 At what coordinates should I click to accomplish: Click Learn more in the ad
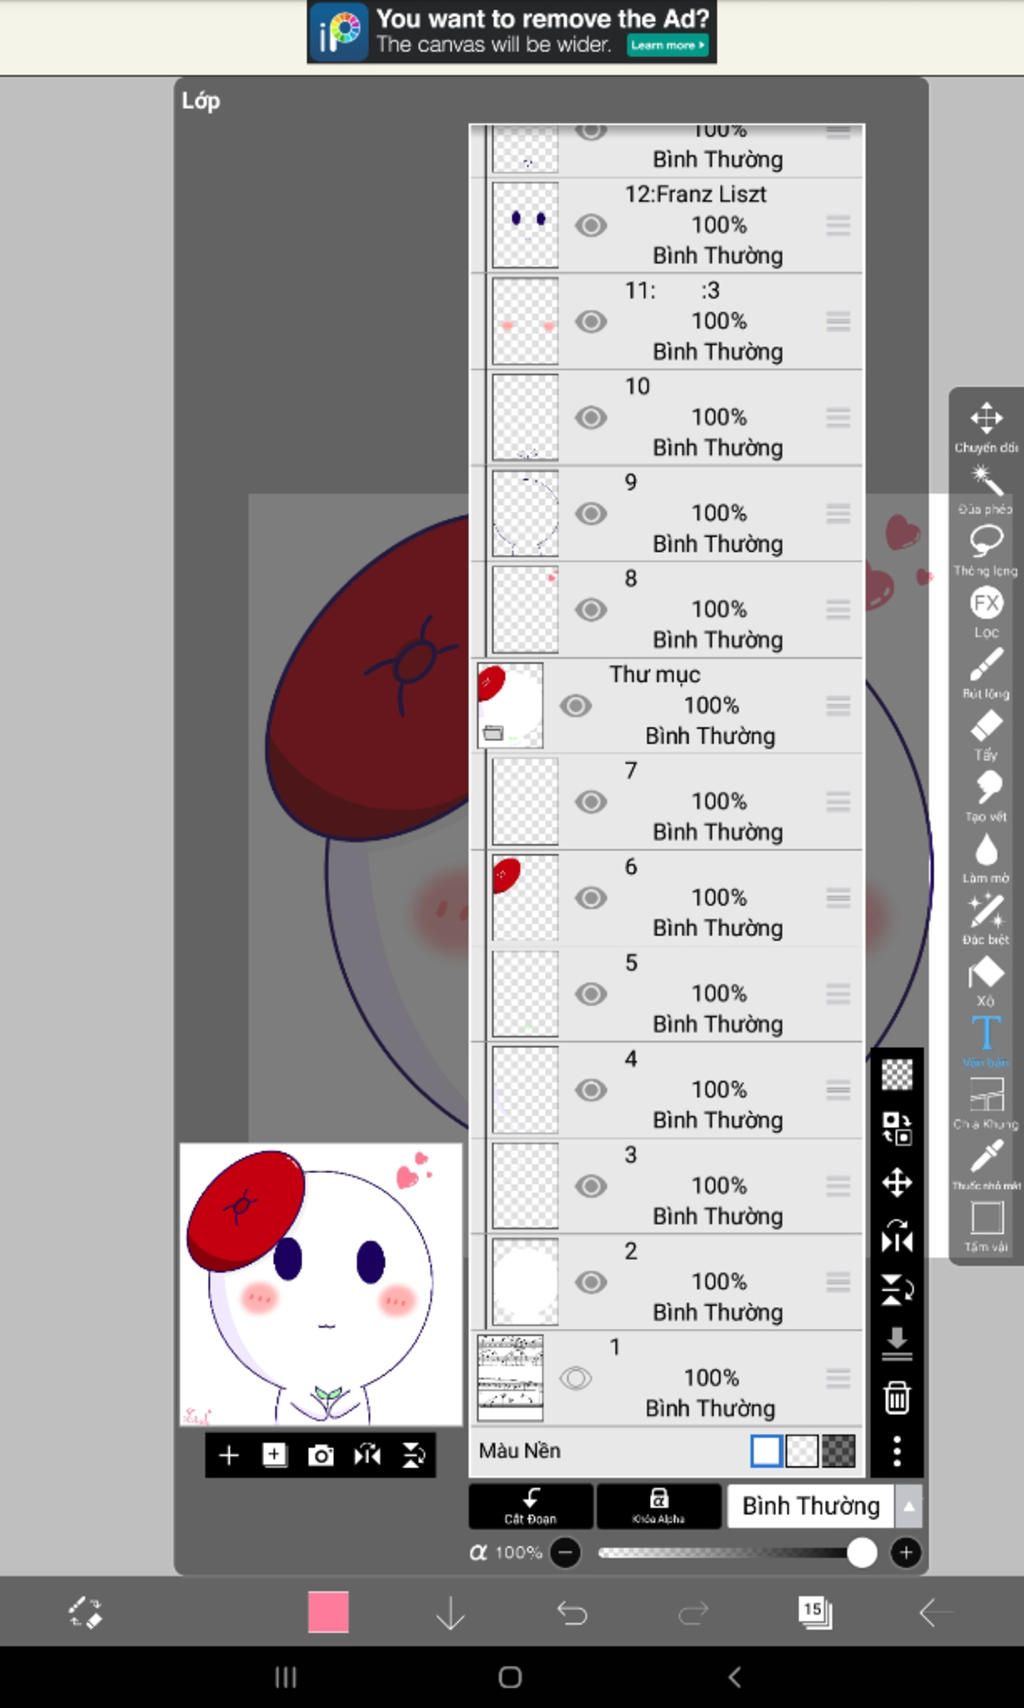(668, 45)
